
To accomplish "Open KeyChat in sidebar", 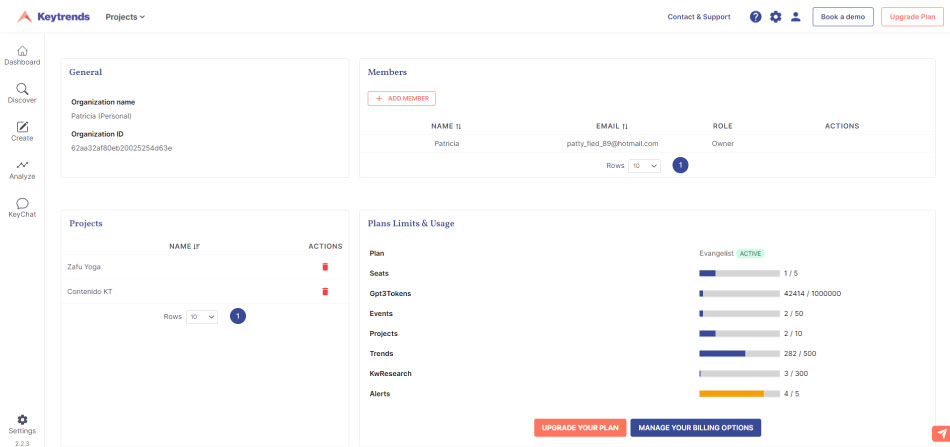I will (x=22, y=208).
